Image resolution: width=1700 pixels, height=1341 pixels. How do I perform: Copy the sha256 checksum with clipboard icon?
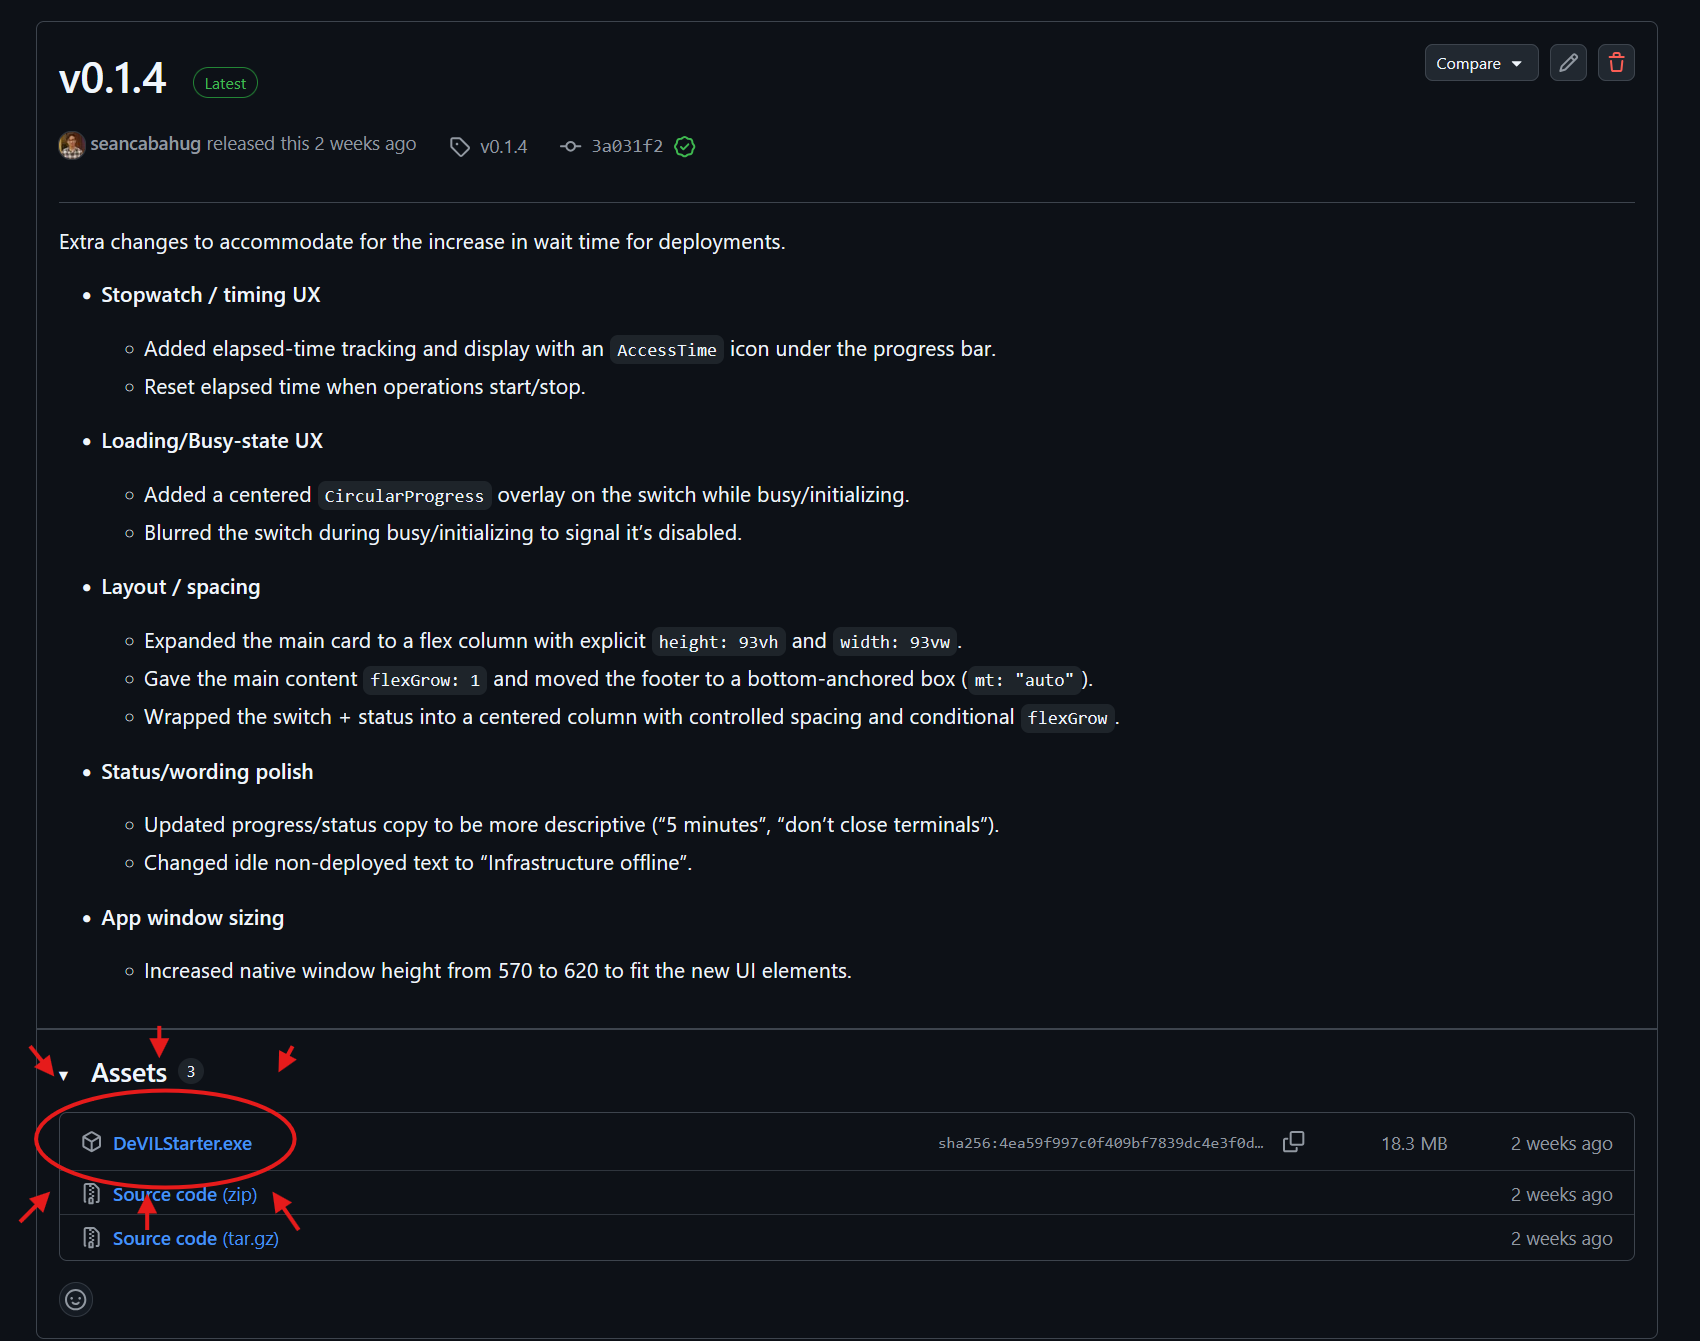(1293, 1141)
